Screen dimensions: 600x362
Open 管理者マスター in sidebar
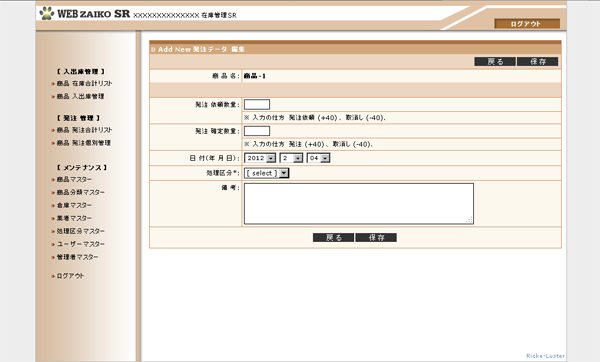point(77,257)
